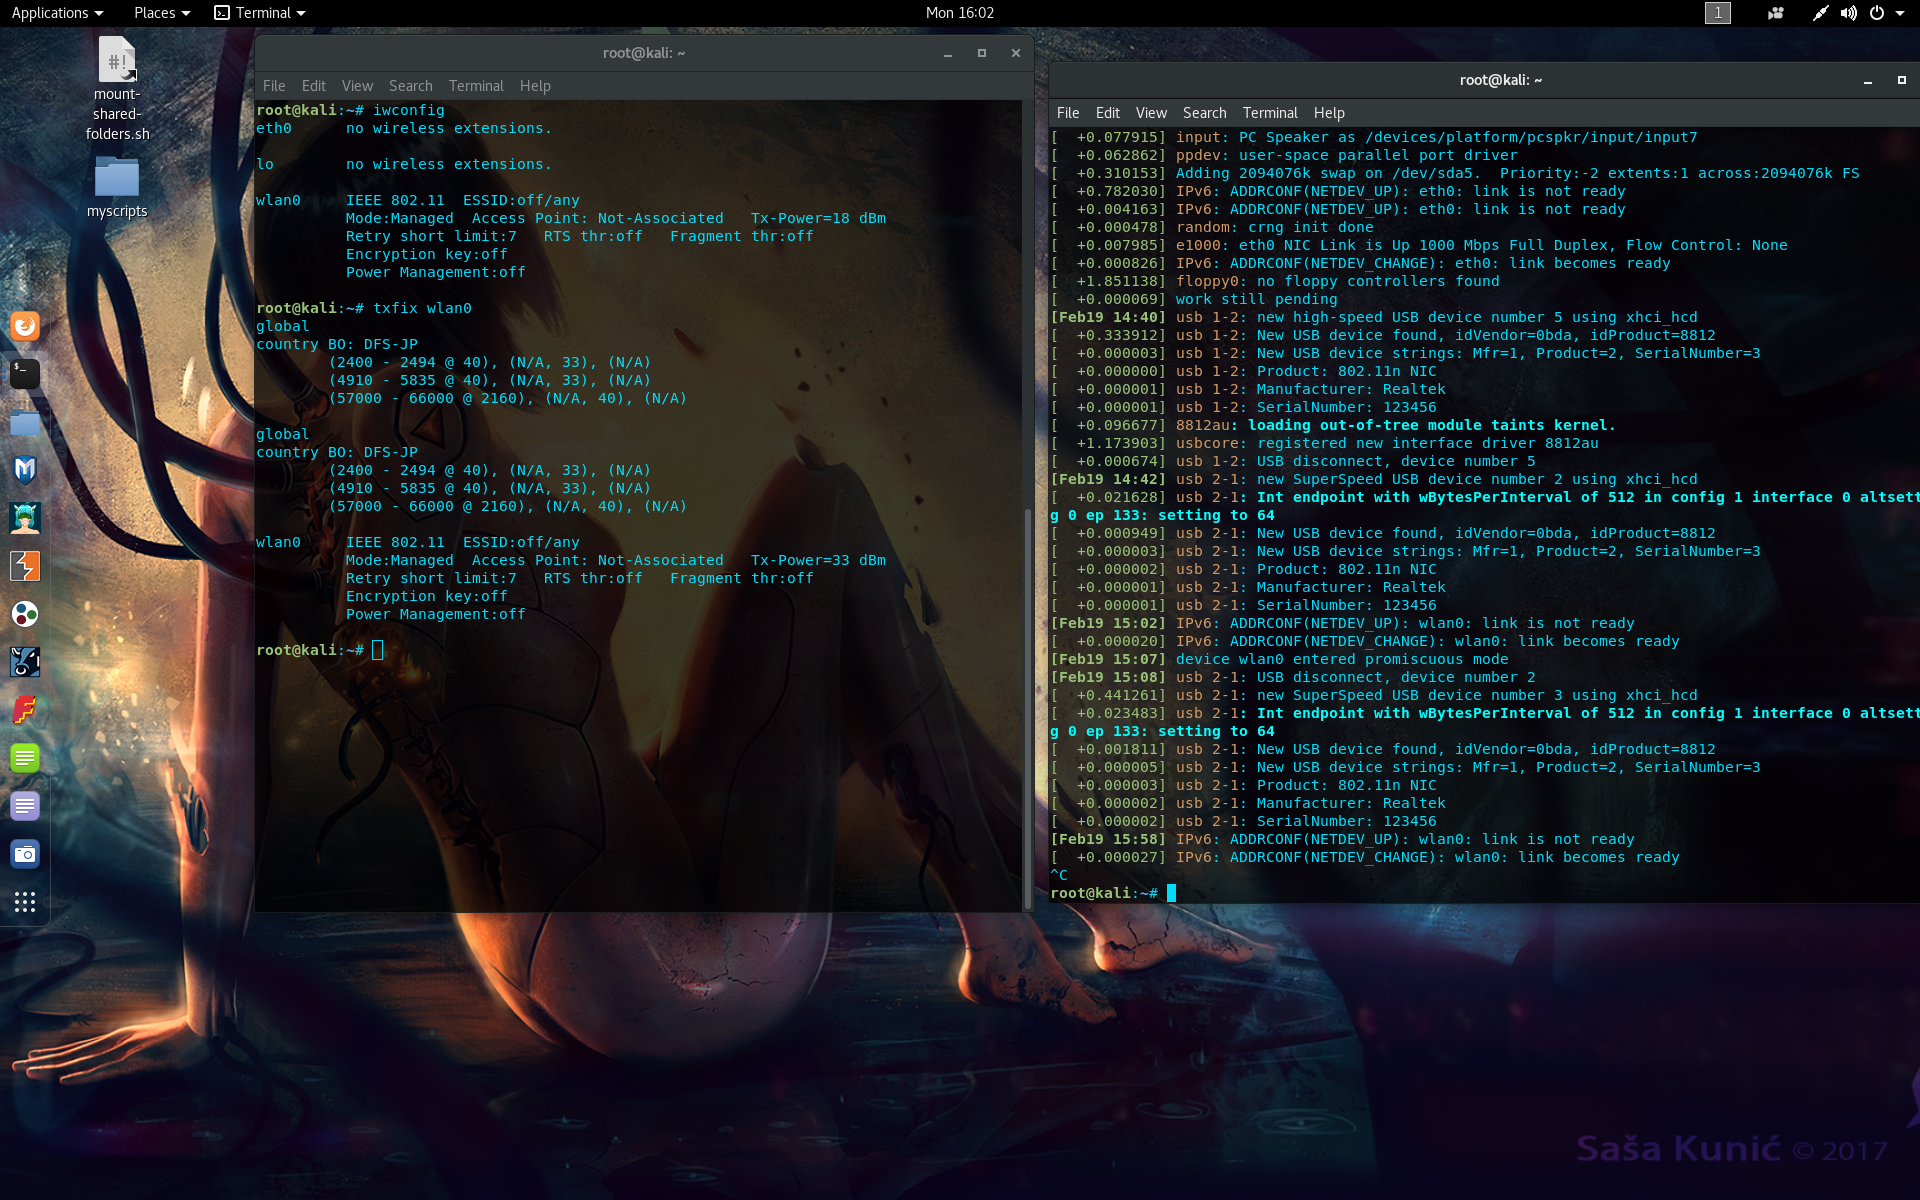Open Burp Suite dock icon
Screen dimensions: 1920x1200
pos(25,566)
